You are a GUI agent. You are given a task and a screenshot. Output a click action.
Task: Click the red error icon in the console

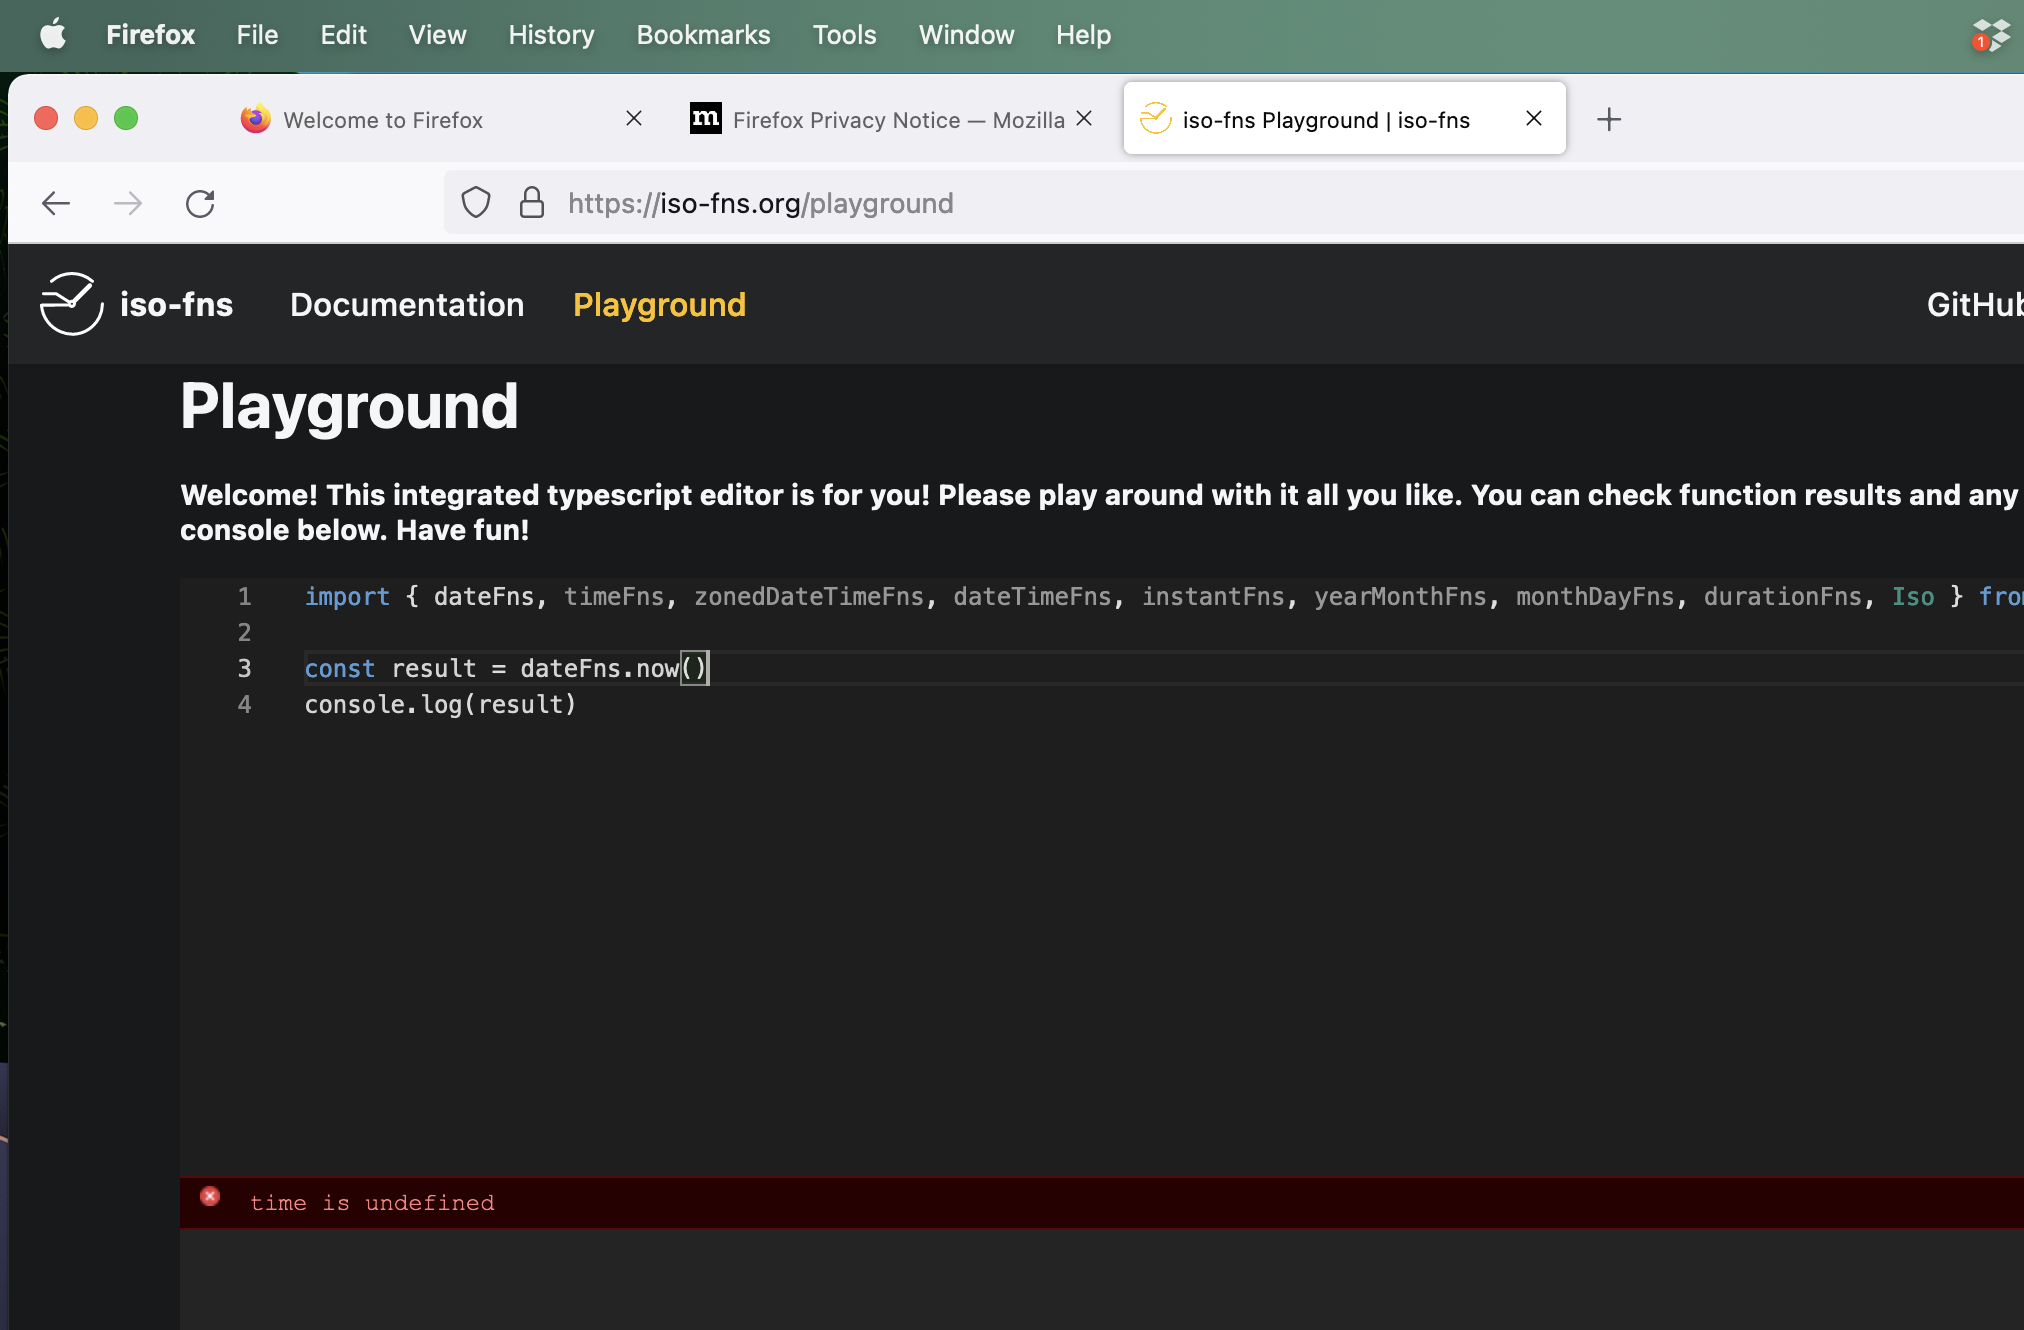pyautogui.click(x=210, y=1196)
